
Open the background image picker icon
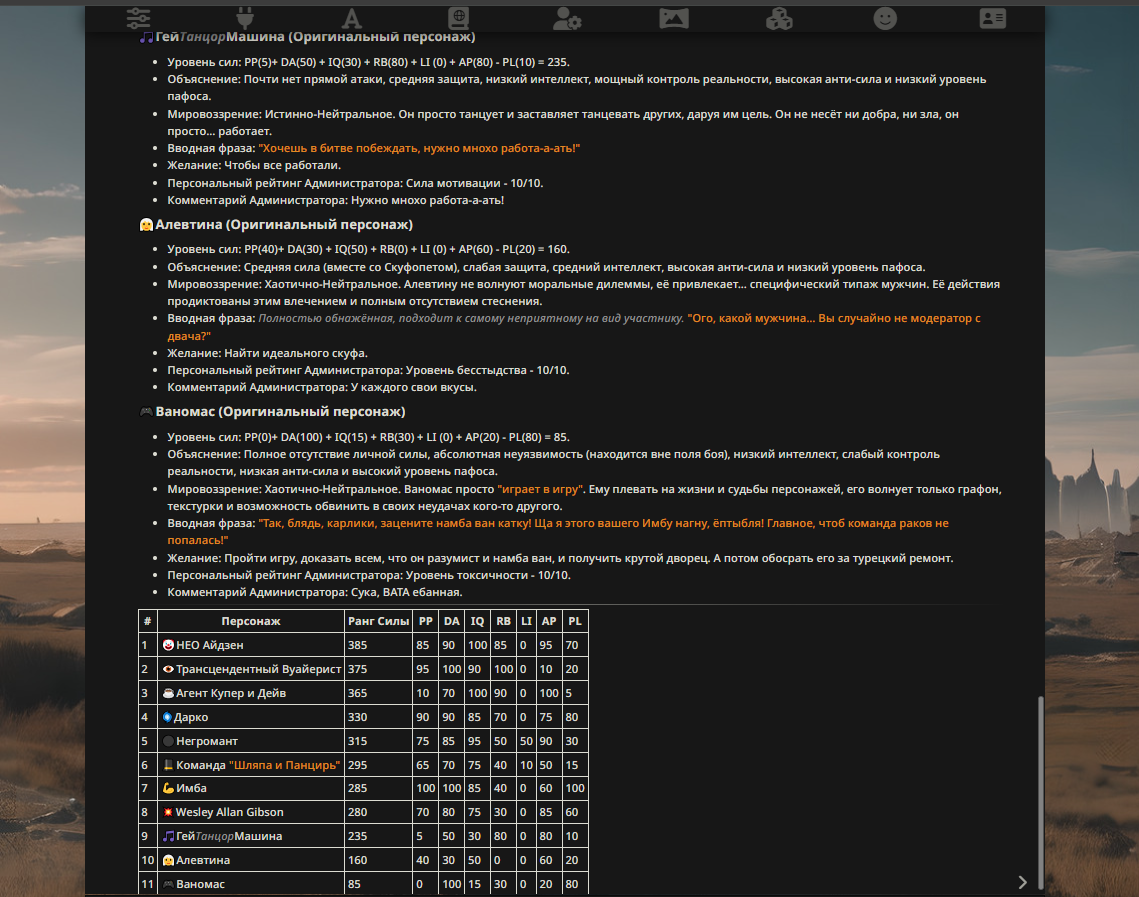click(x=673, y=18)
